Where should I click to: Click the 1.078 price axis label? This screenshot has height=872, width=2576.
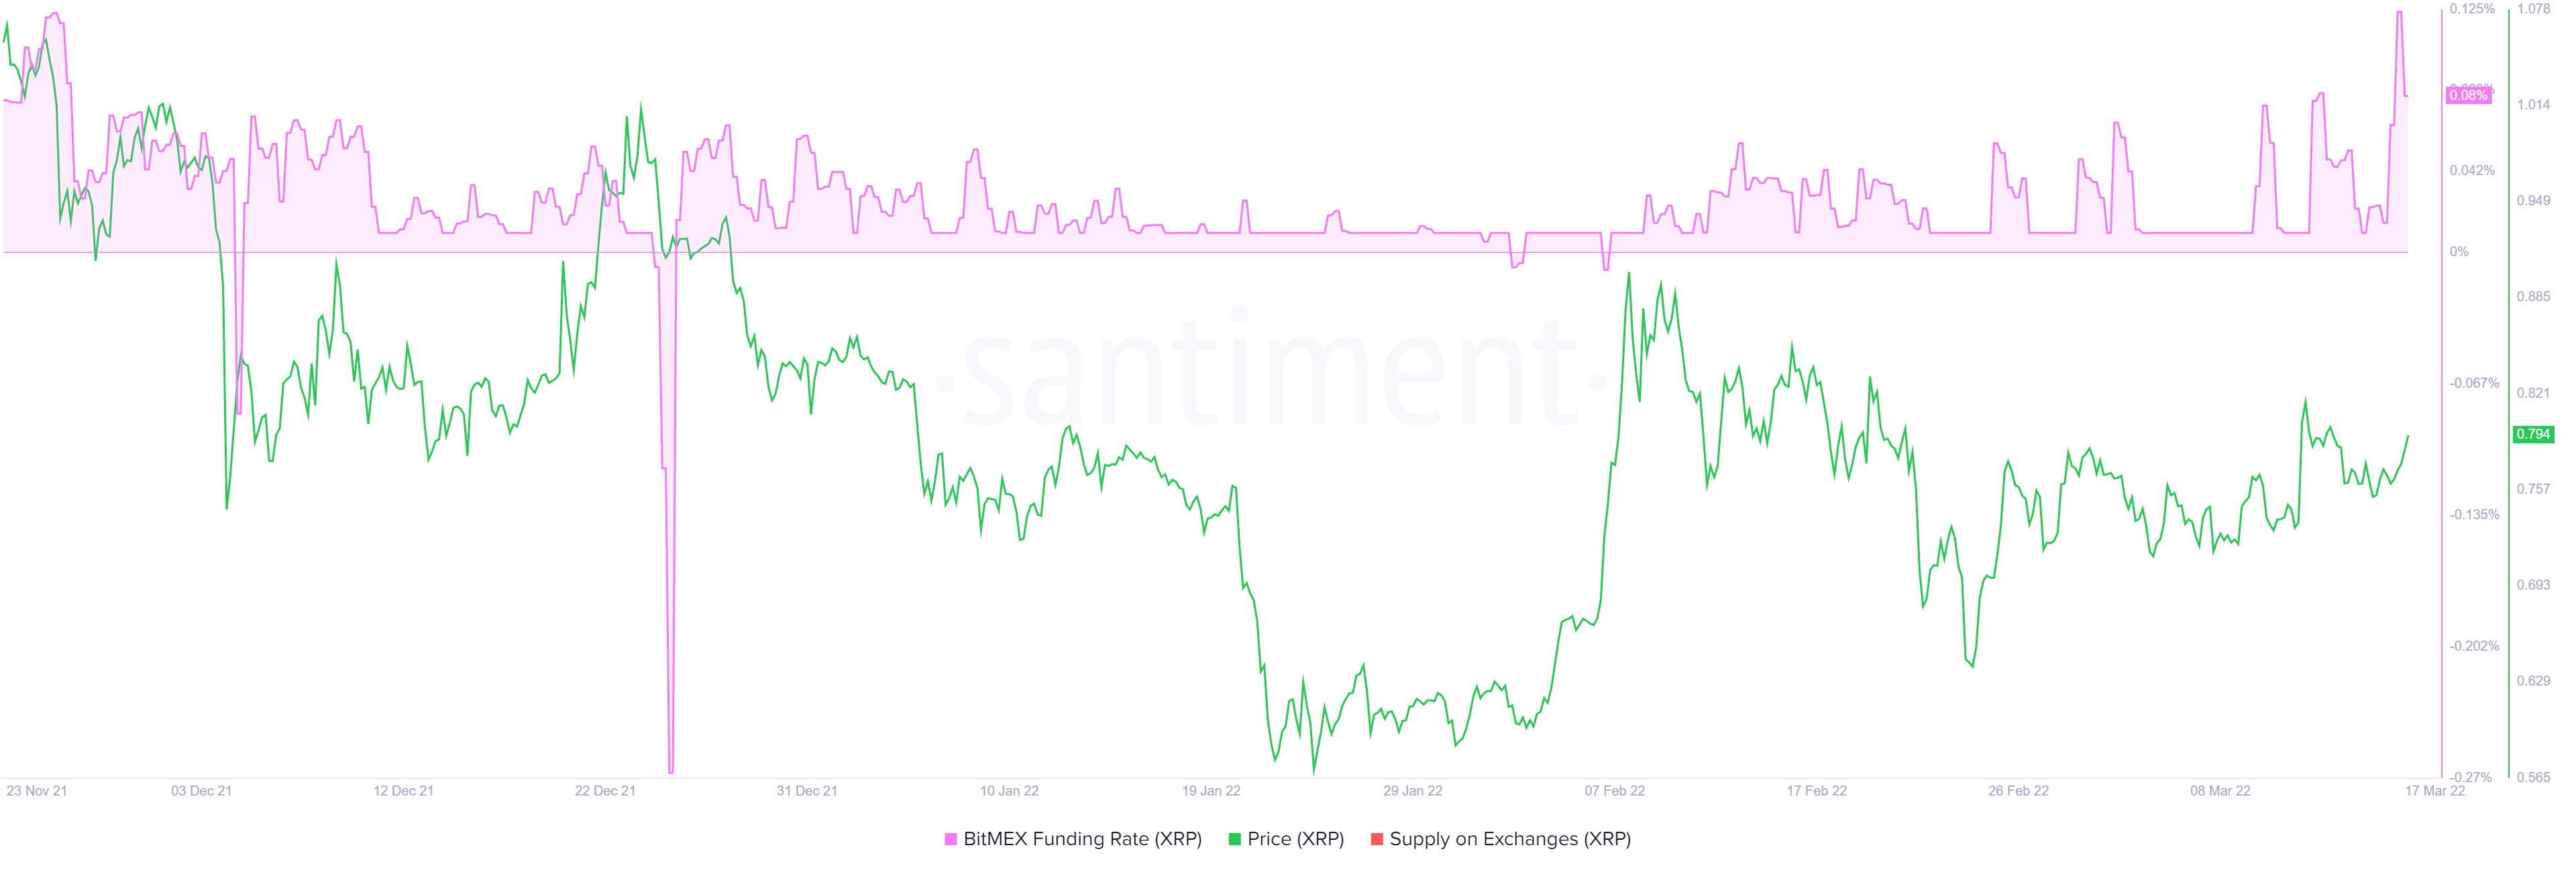click(x=2533, y=9)
